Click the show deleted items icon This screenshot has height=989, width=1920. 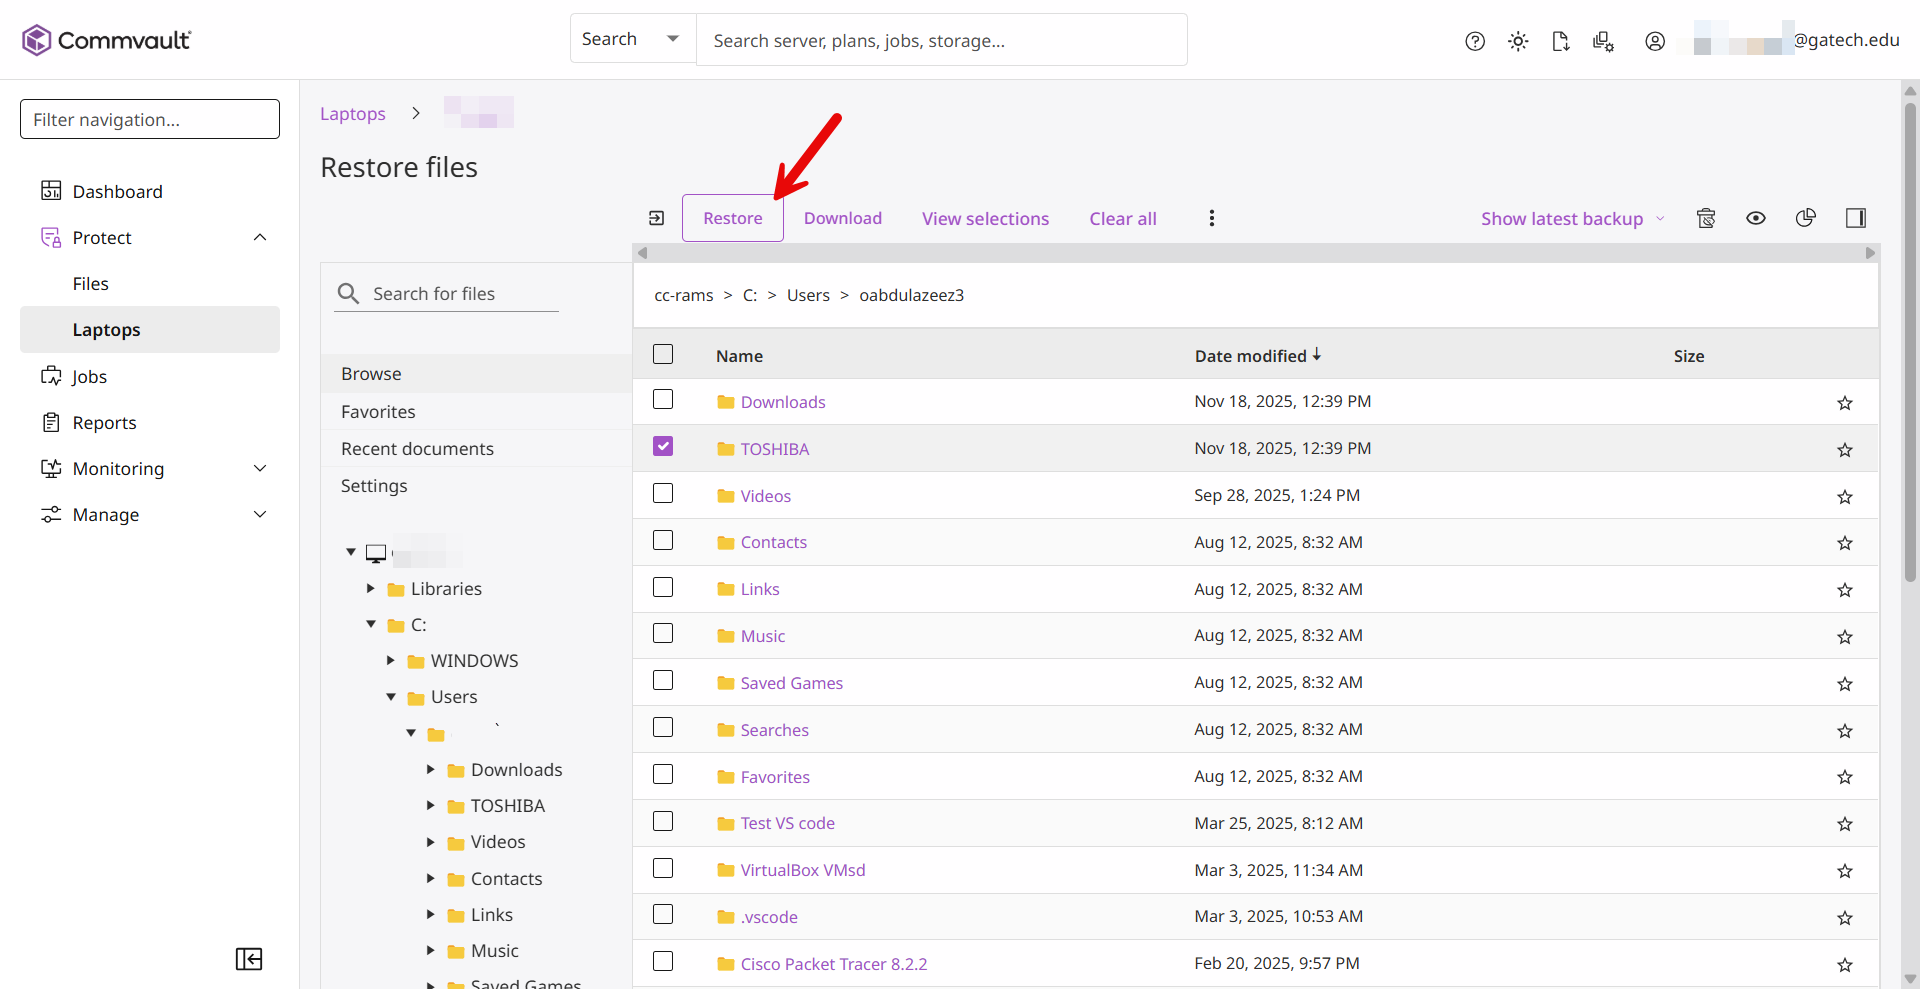pos(1706,218)
